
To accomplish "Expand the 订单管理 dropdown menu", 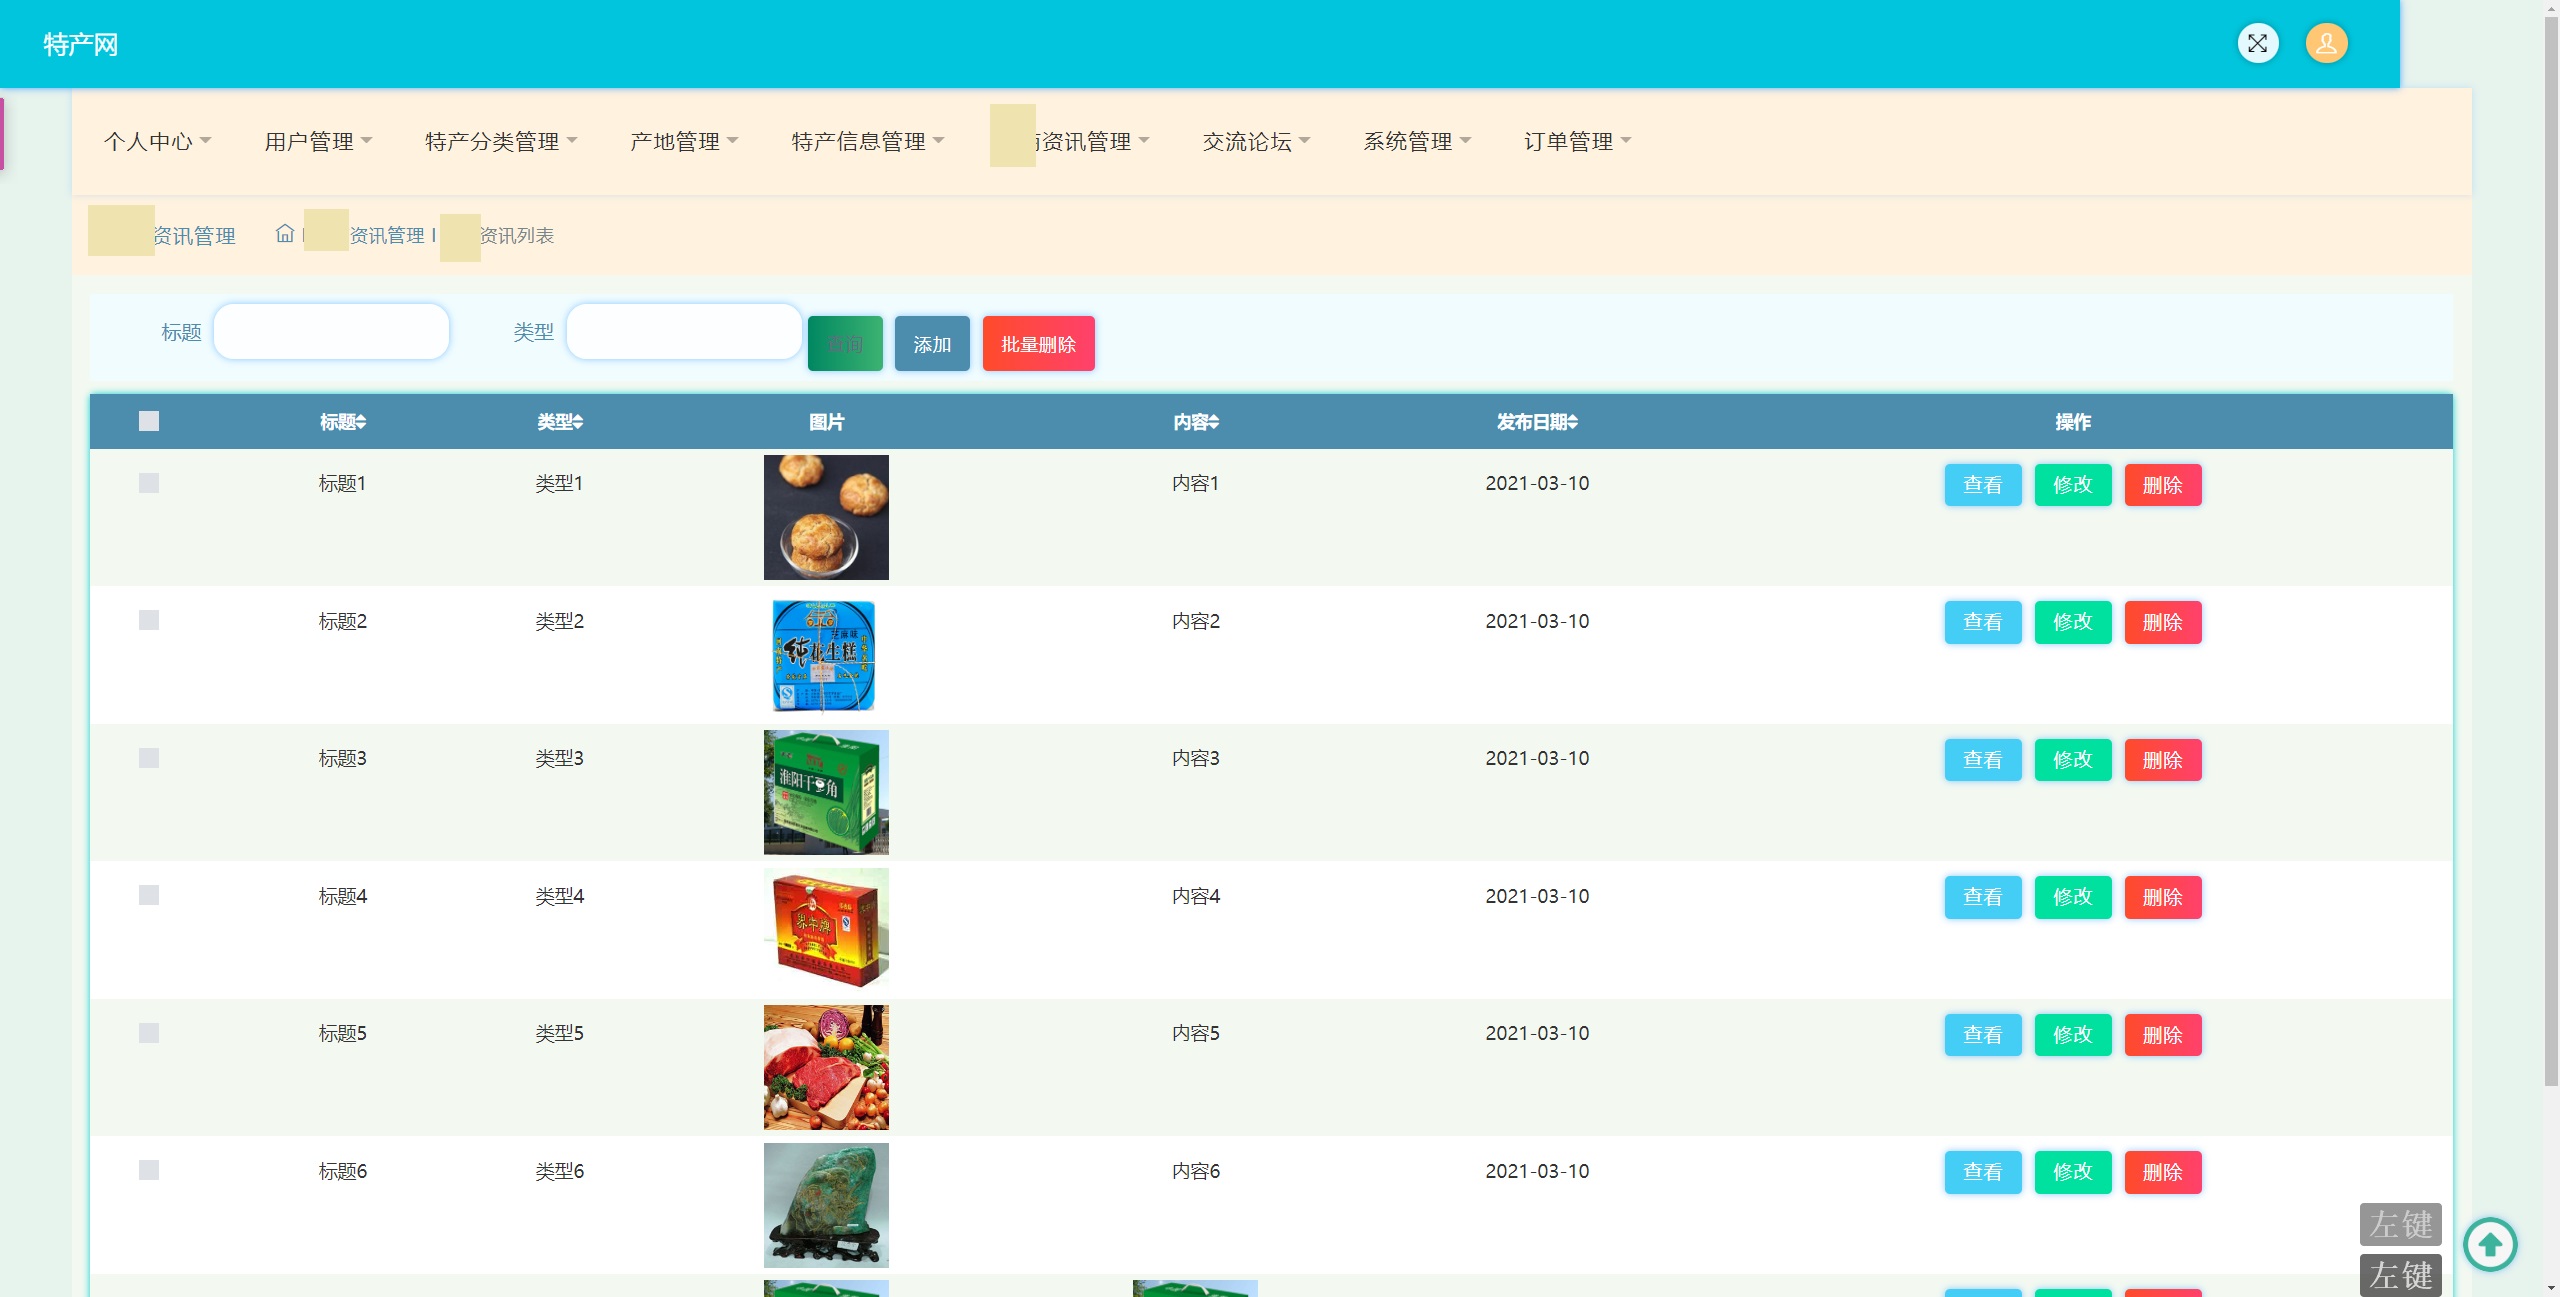I will [x=1576, y=141].
